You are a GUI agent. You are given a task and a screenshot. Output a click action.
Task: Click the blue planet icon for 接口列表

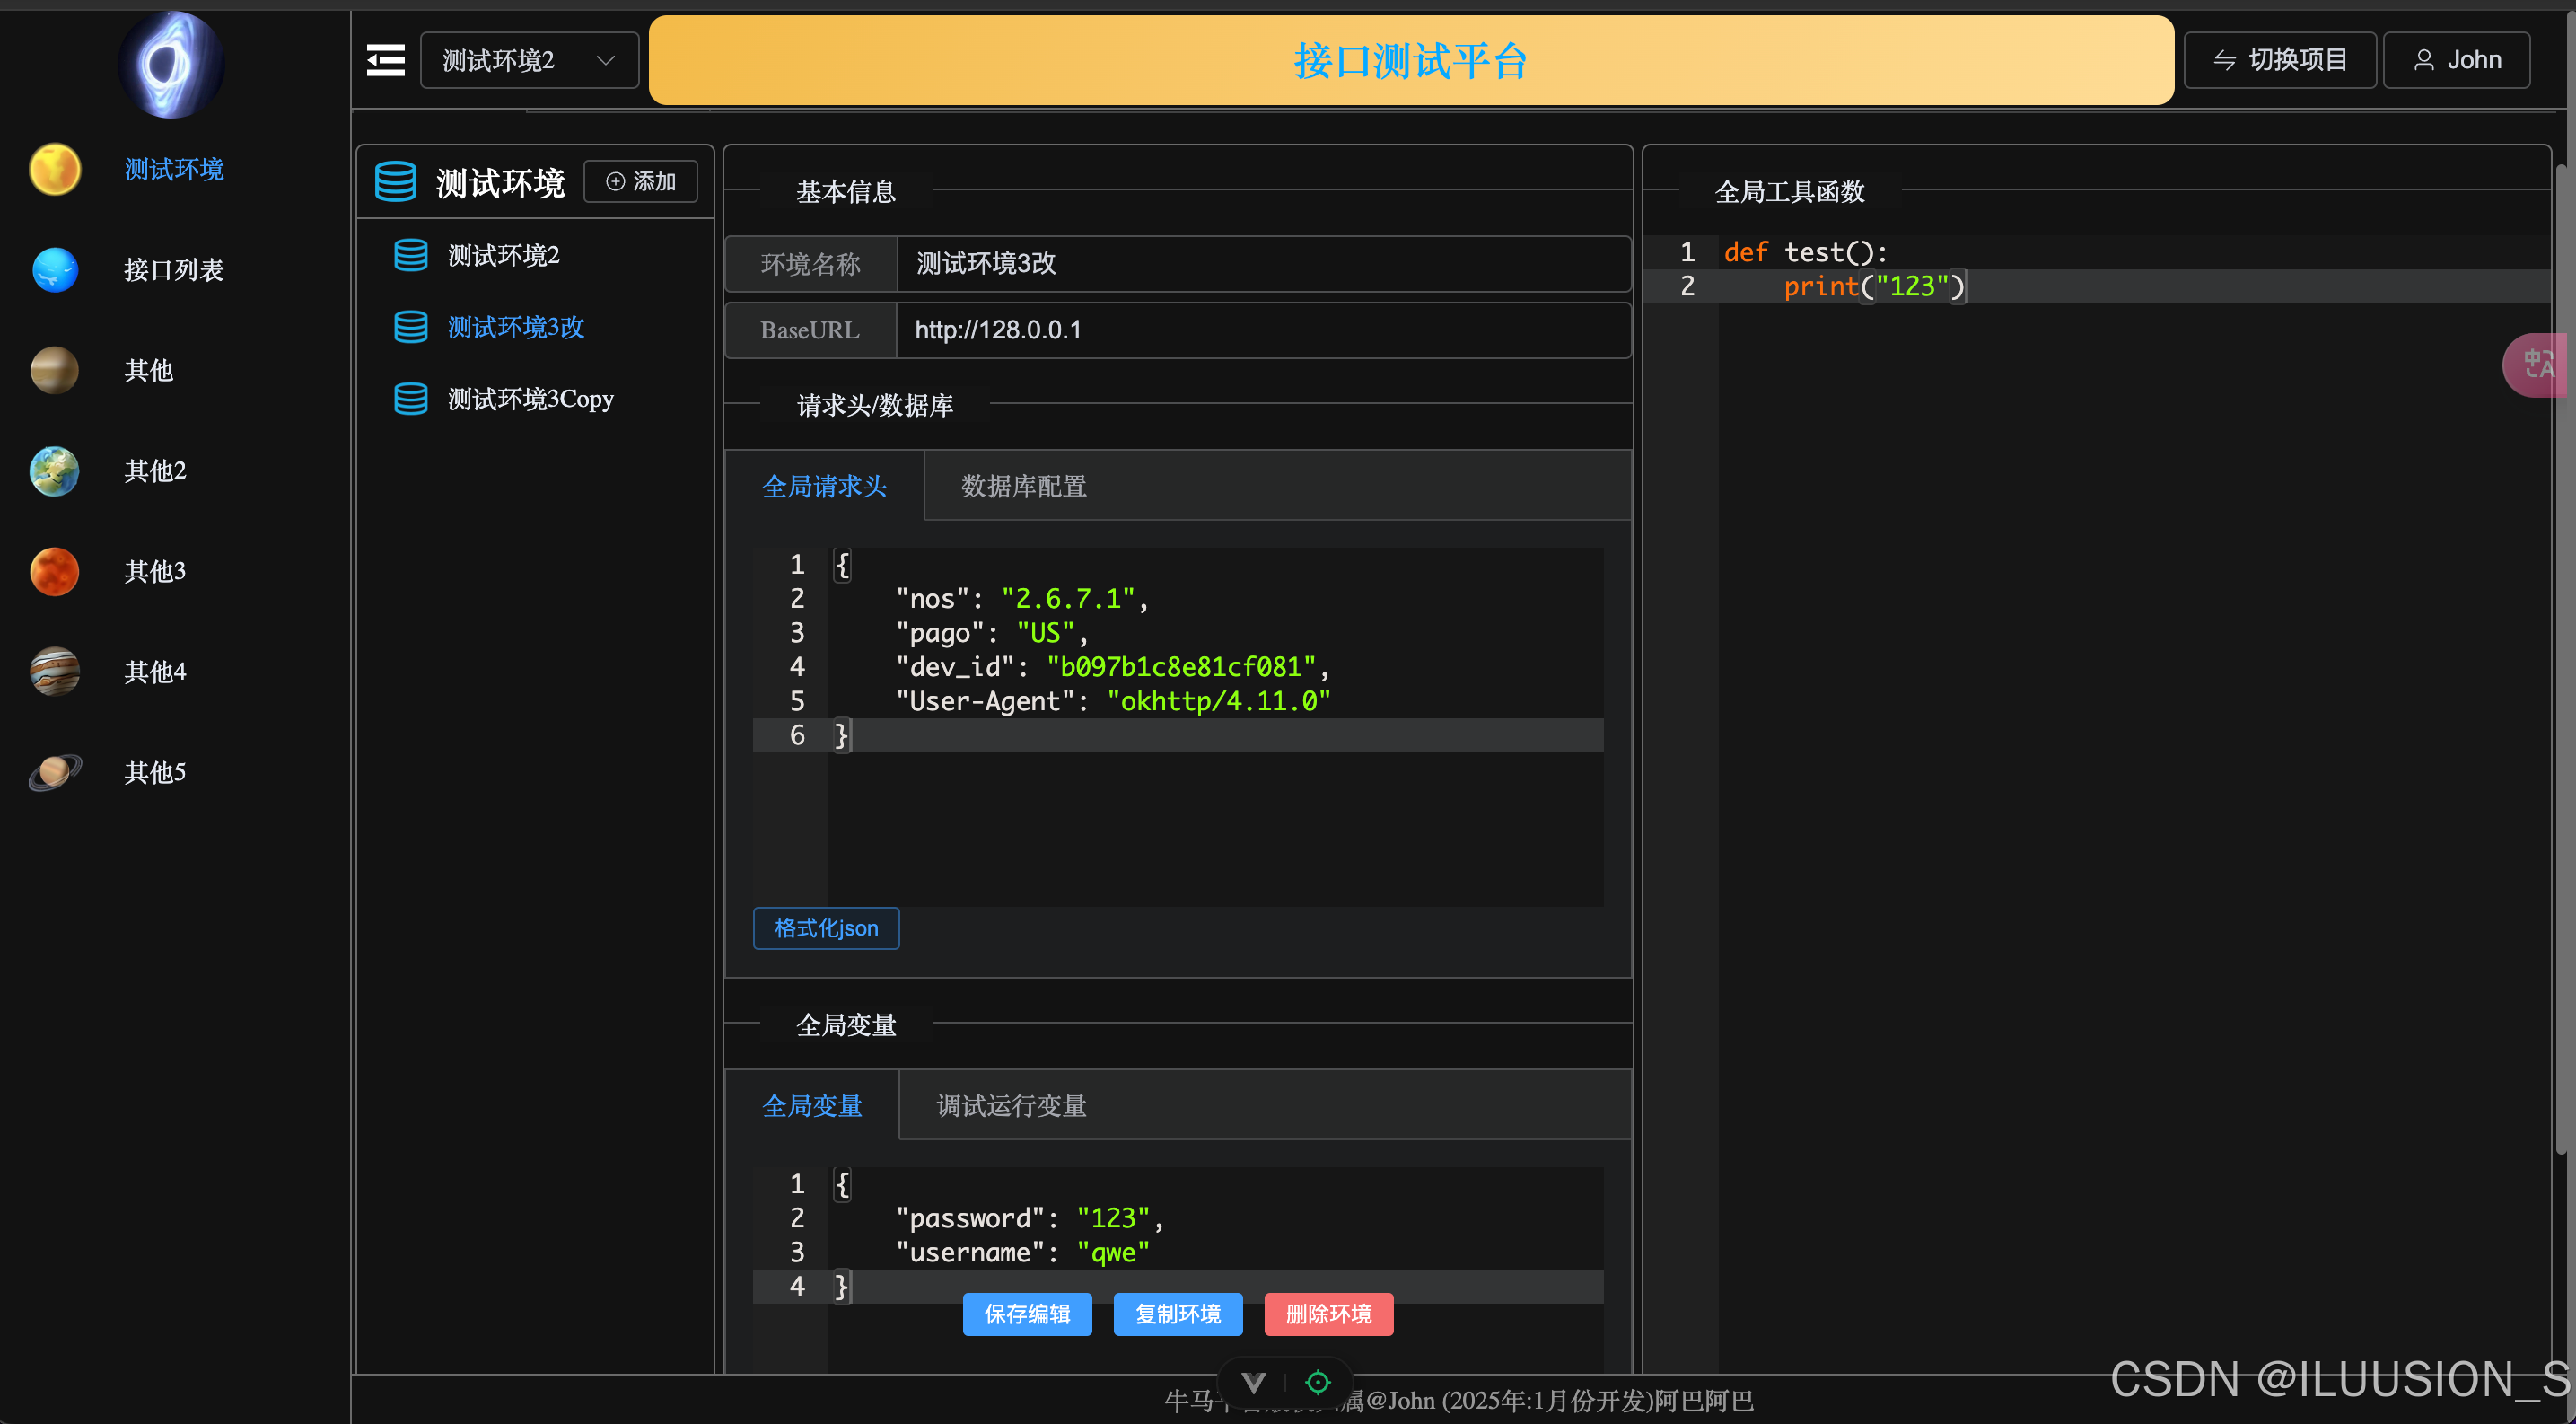coord(55,270)
